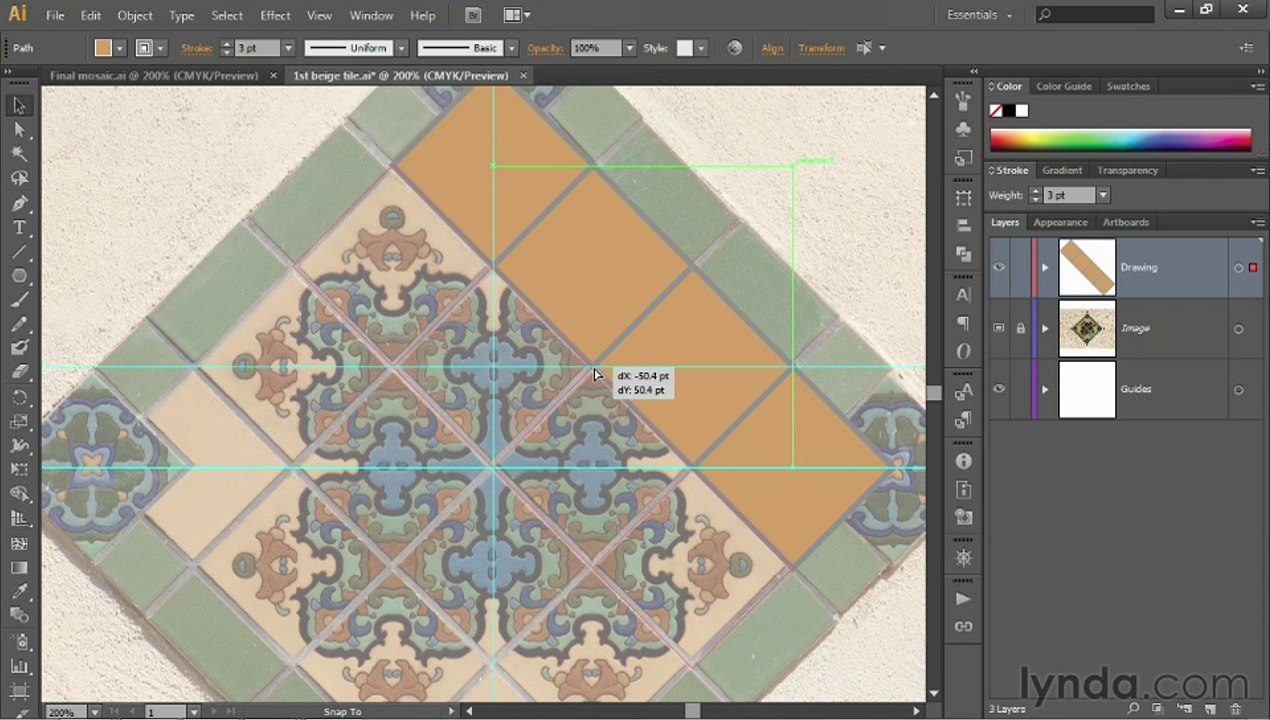Image resolution: width=1270 pixels, height=720 pixels.
Task: Toggle visibility of the Image layer
Action: coord(999,328)
